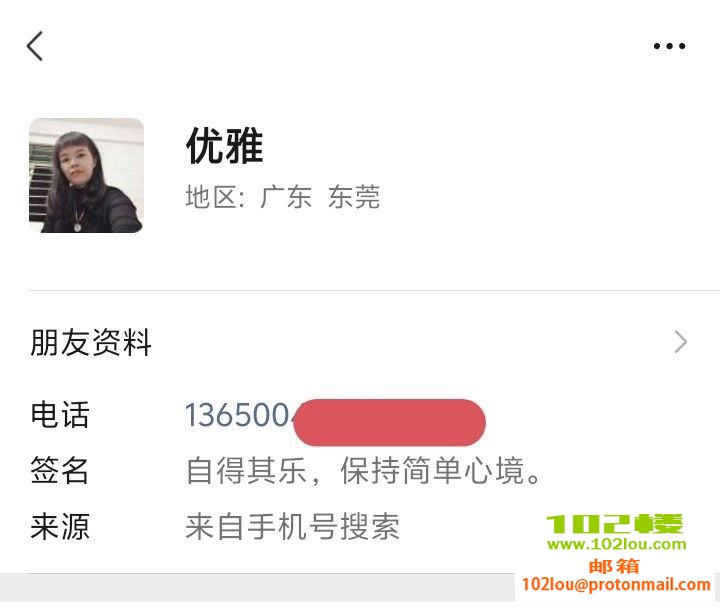Tap the back arrow icon

(35, 46)
